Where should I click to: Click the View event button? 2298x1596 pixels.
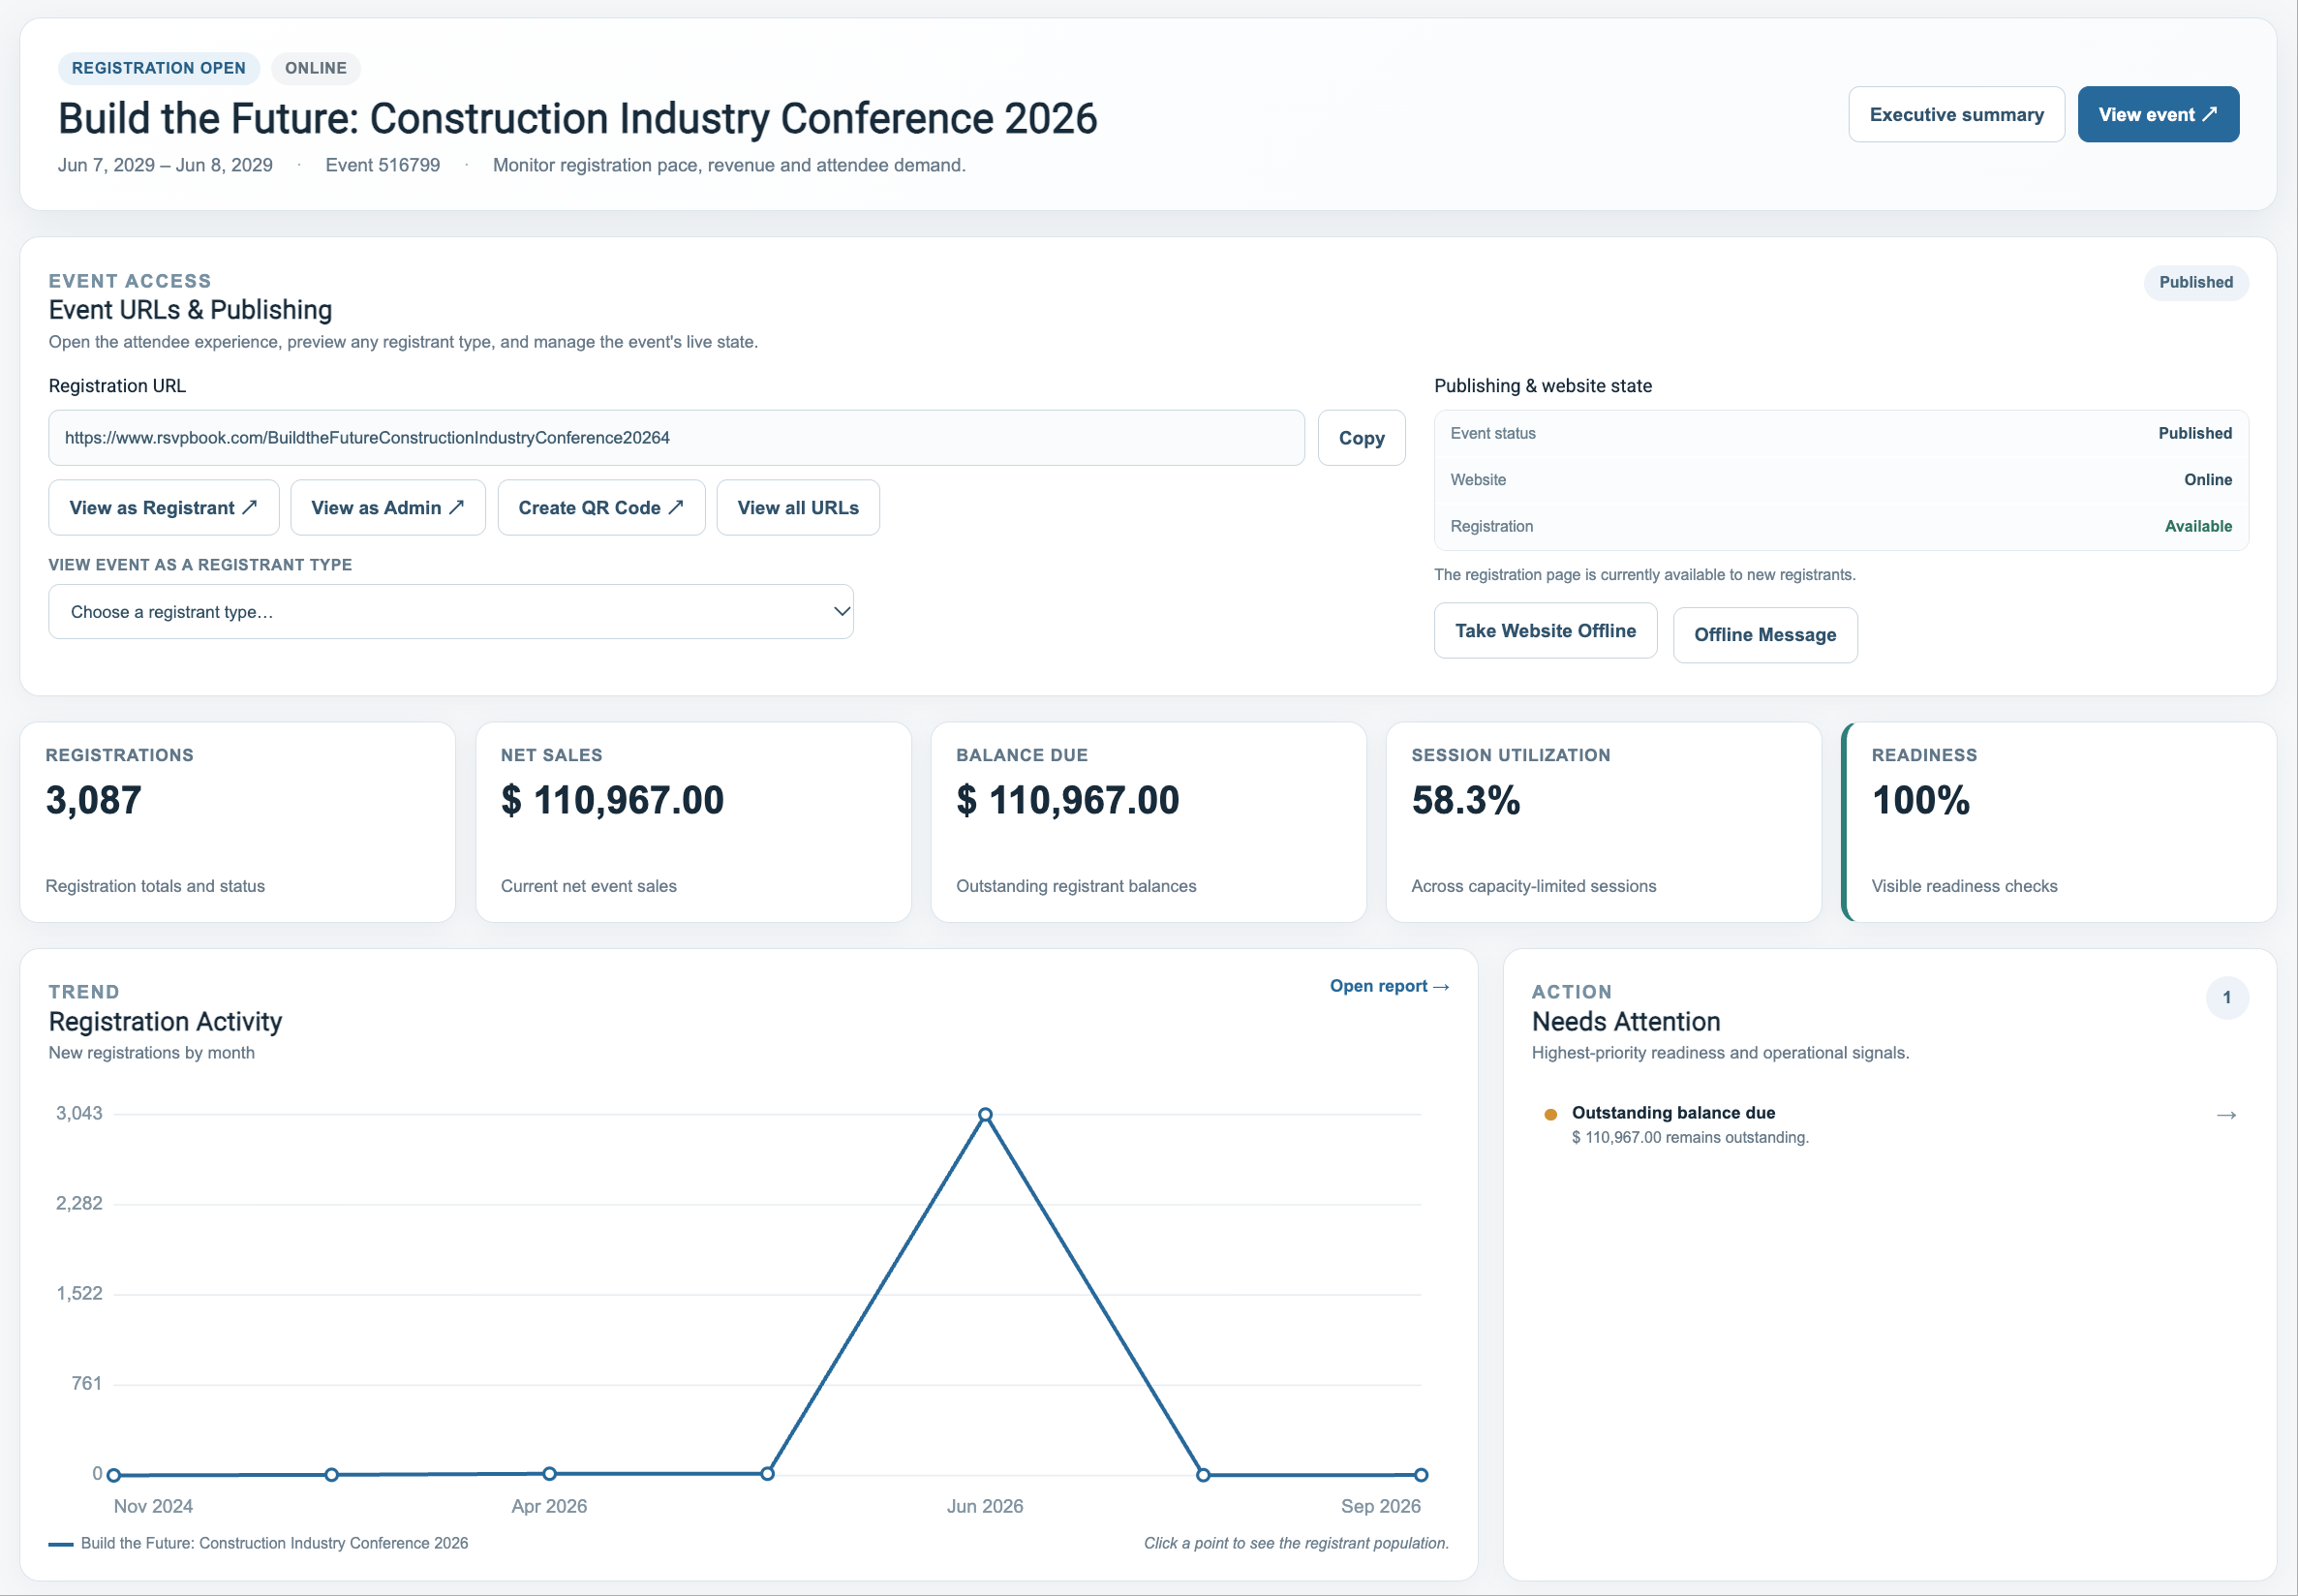pyautogui.click(x=2157, y=114)
